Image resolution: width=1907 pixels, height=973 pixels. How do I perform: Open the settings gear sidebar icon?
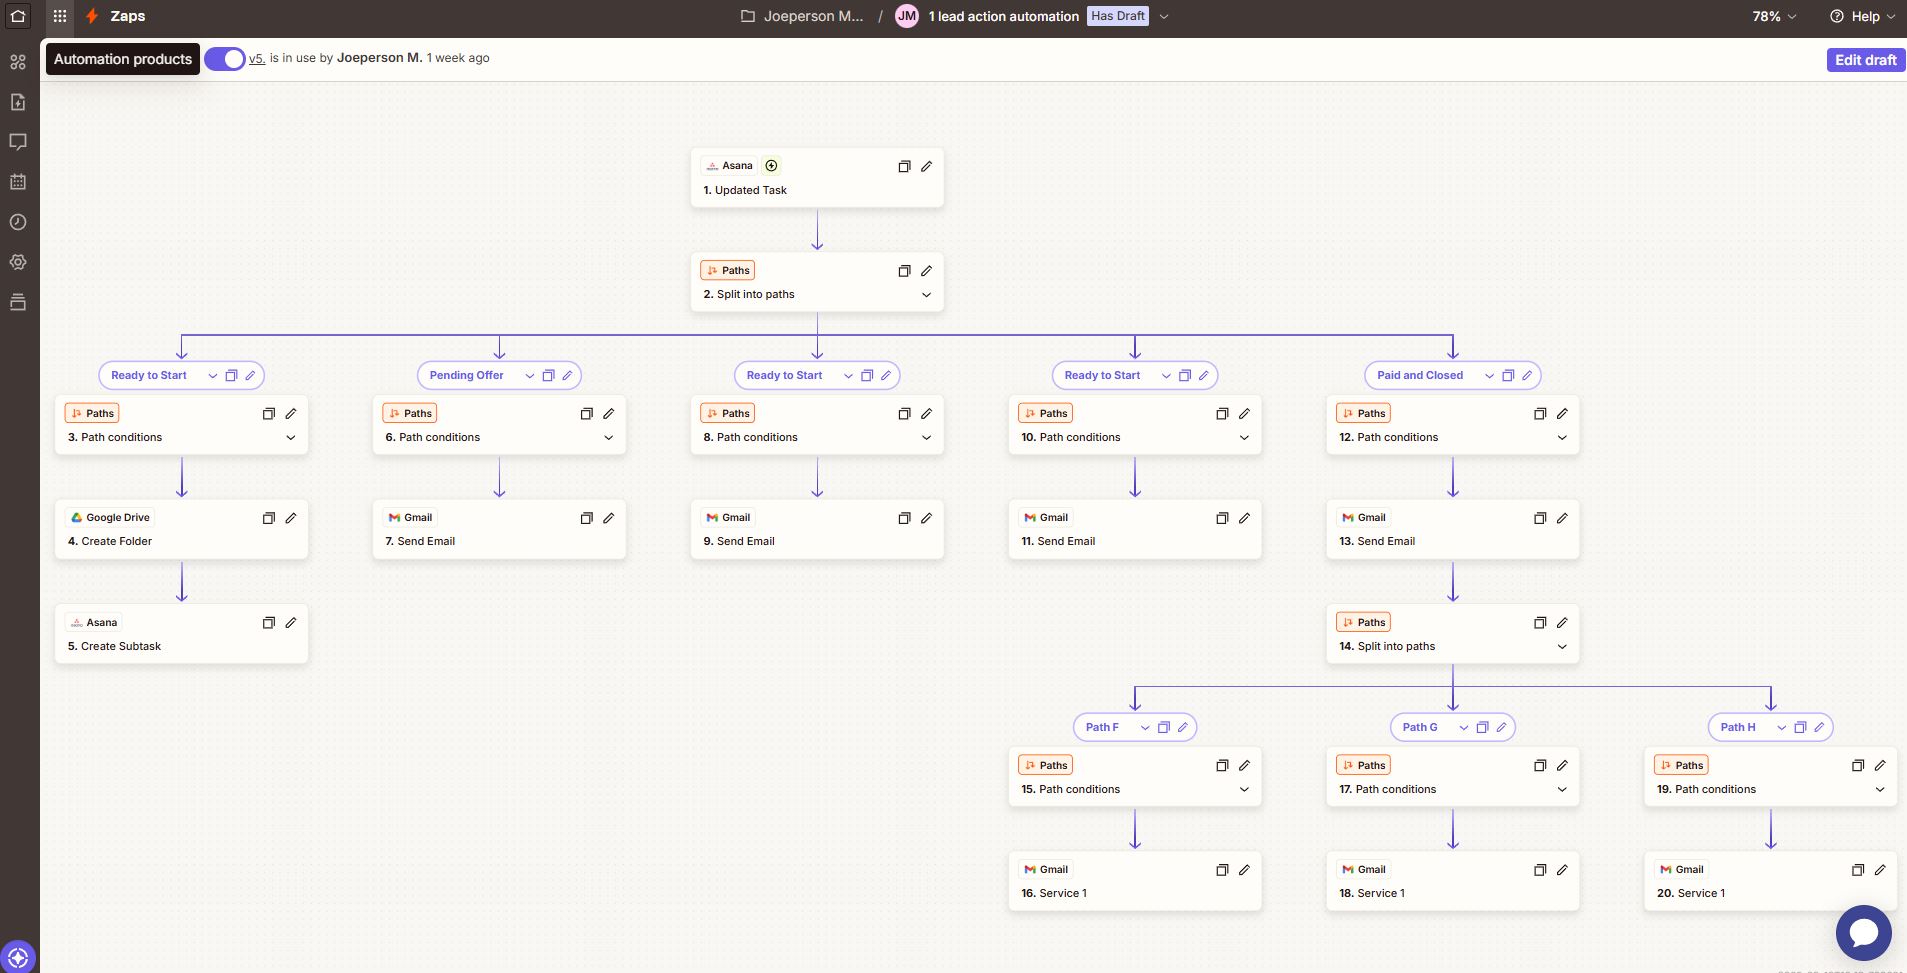point(18,262)
